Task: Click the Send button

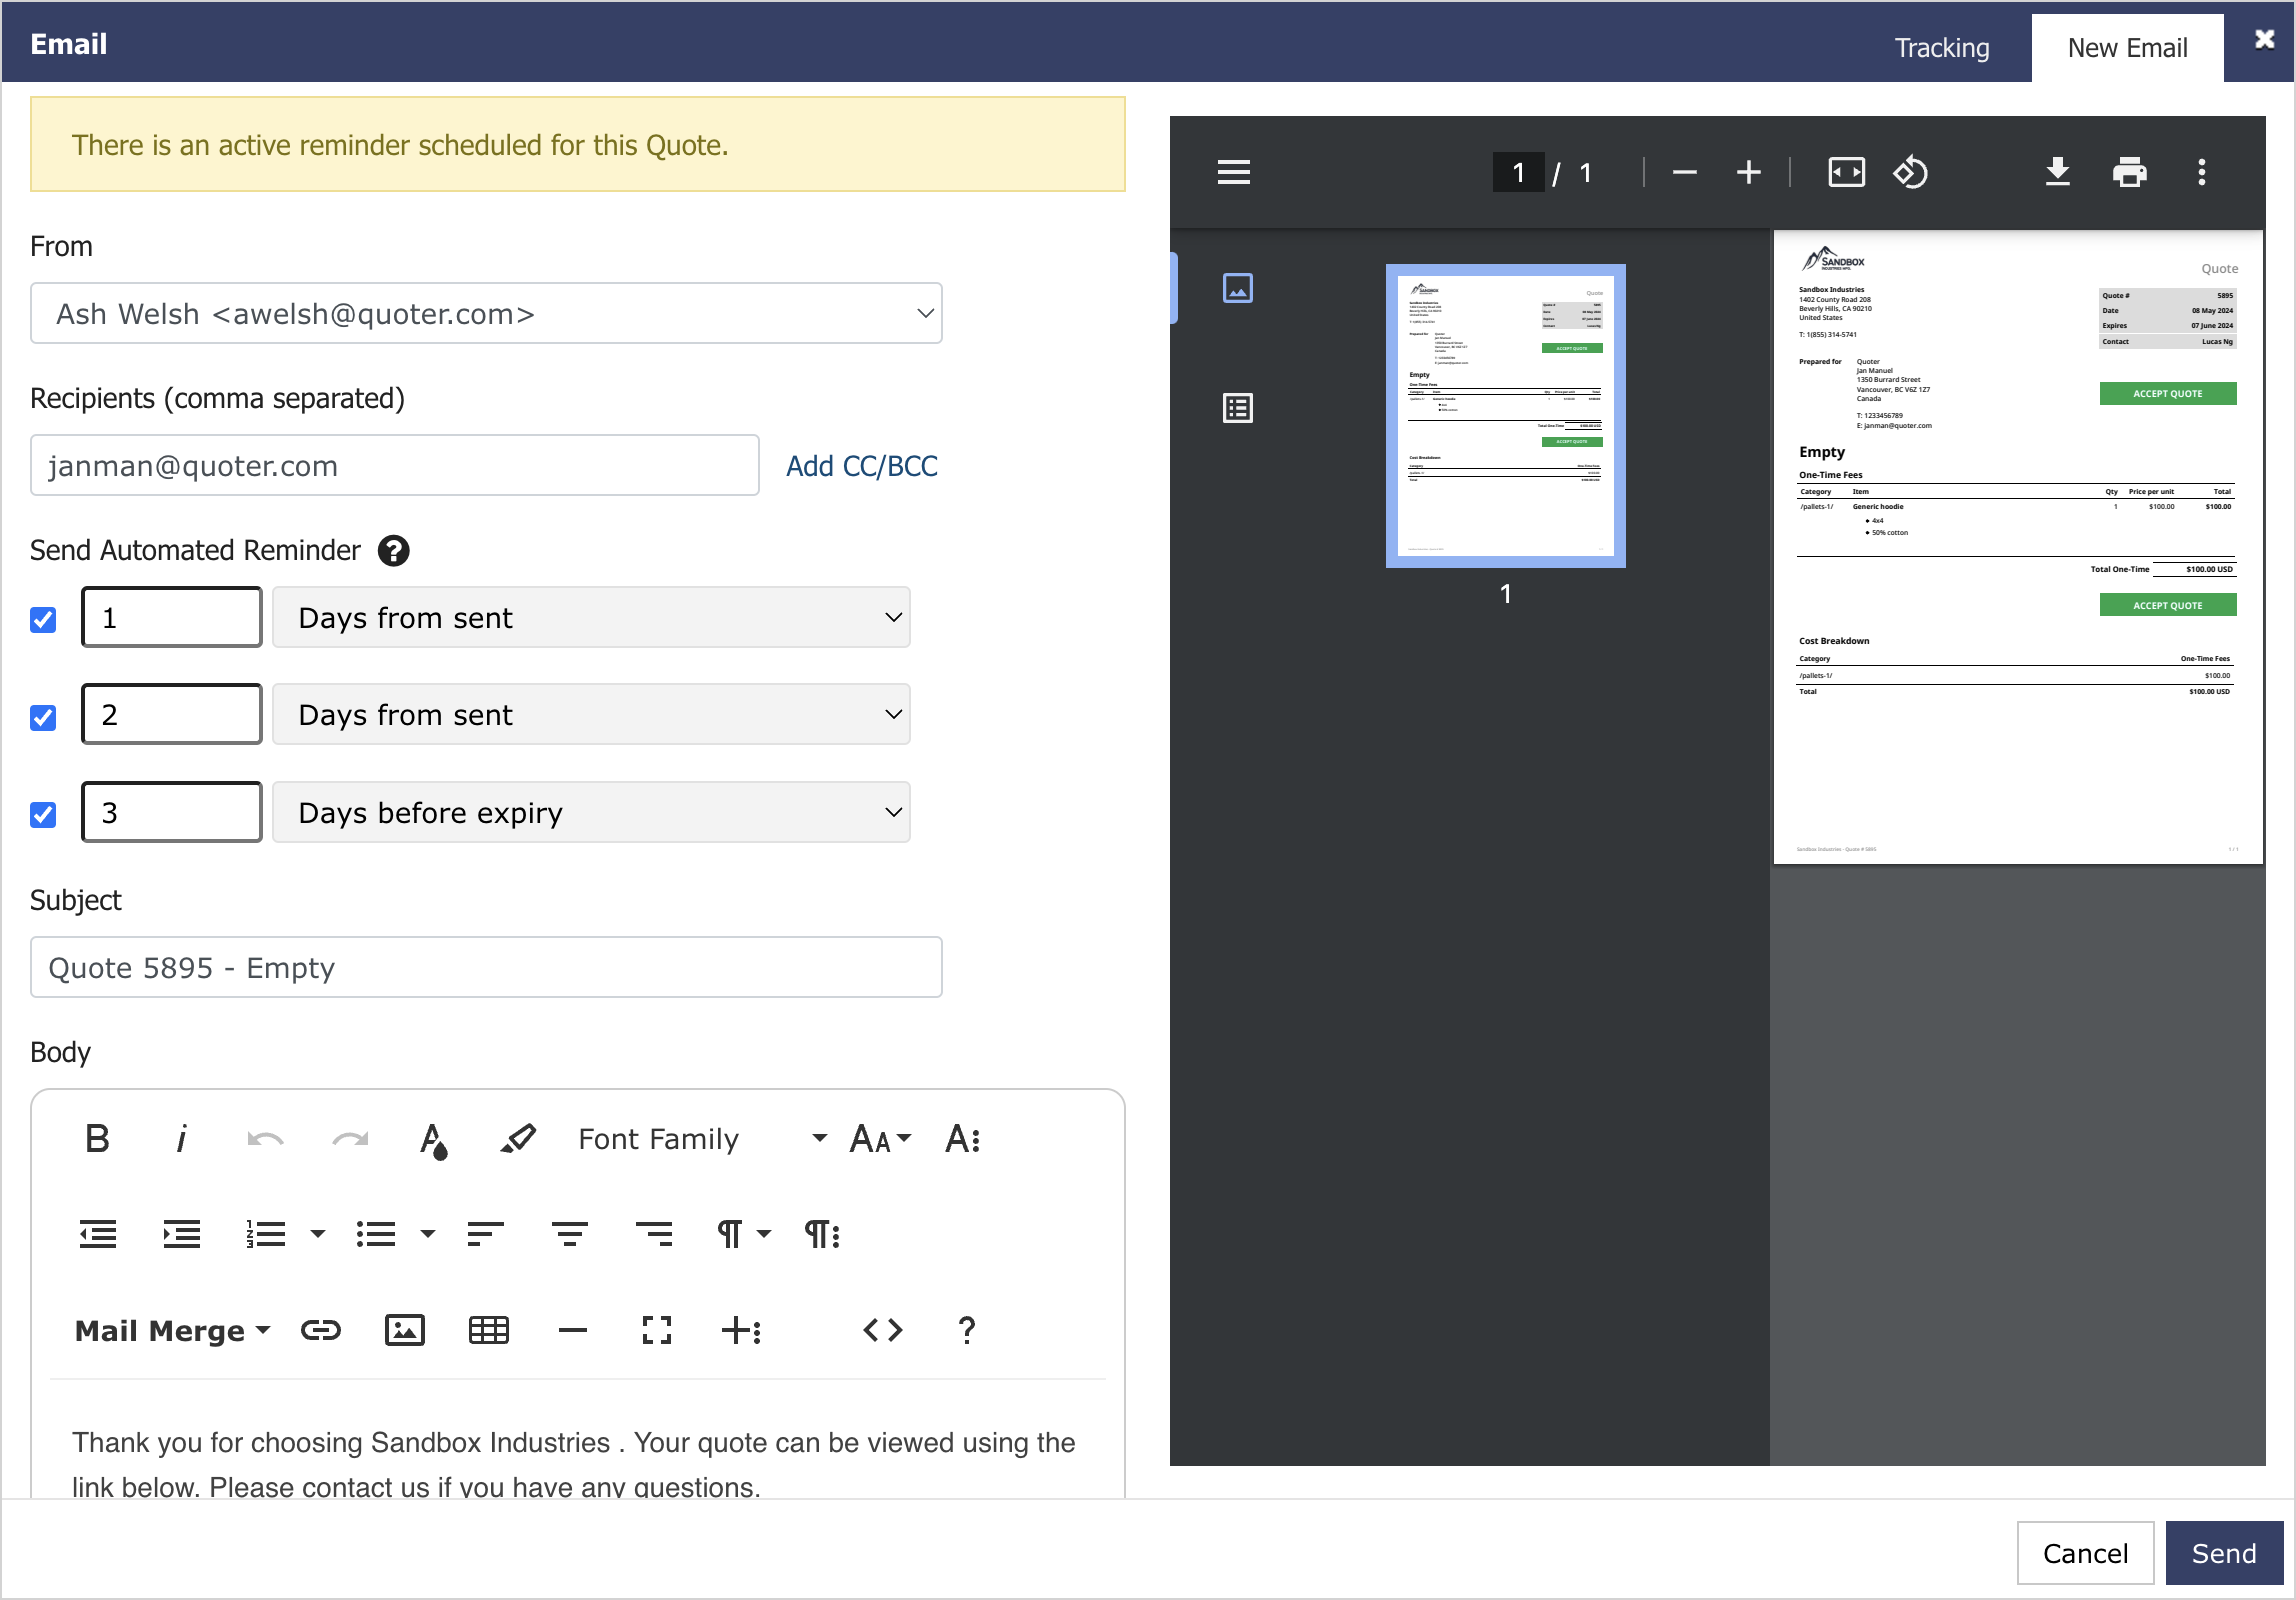Action: pos(2224,1553)
